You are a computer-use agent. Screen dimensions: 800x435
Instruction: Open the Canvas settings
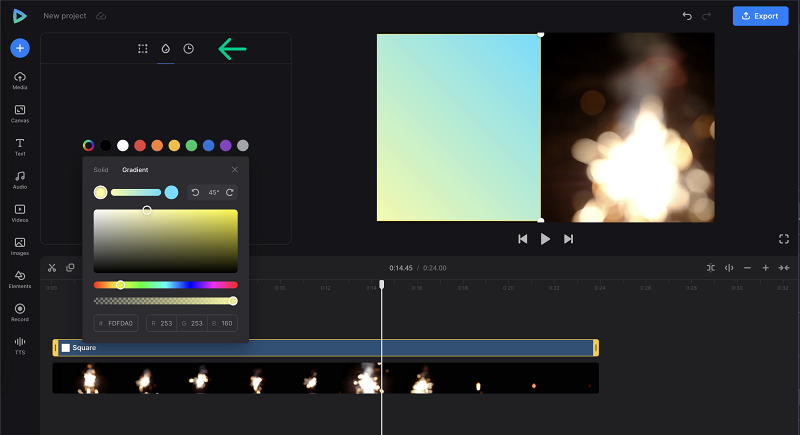(20, 113)
